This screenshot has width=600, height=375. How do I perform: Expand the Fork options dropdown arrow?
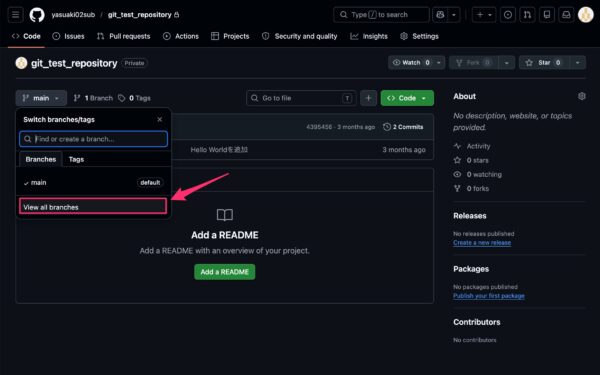(x=506, y=62)
